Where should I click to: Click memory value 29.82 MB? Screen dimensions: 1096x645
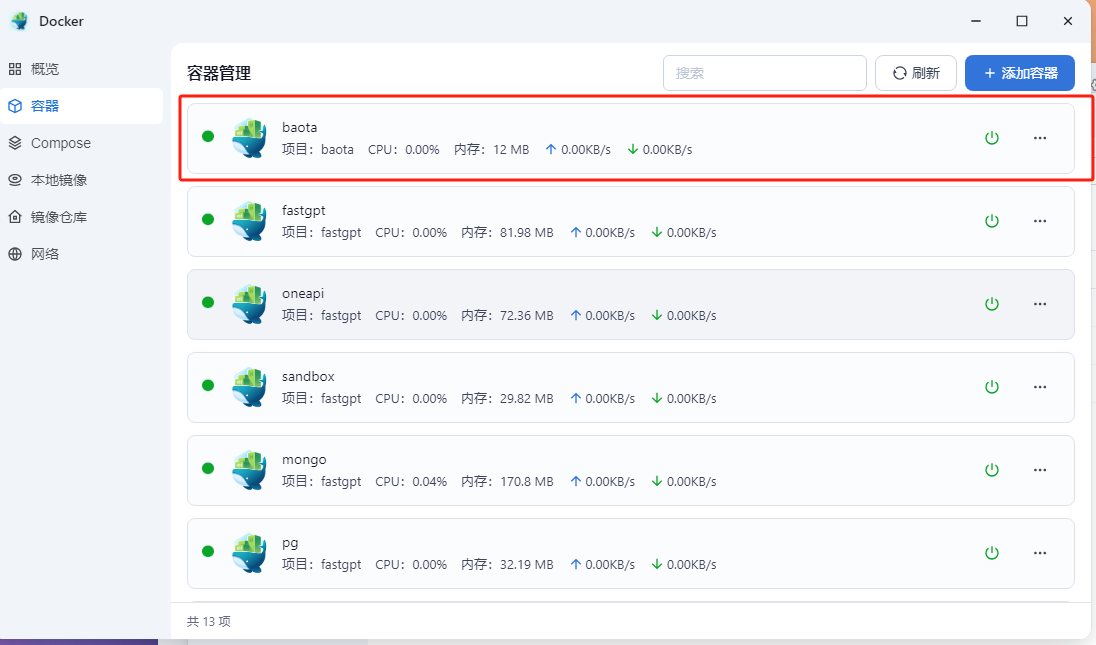click(526, 399)
